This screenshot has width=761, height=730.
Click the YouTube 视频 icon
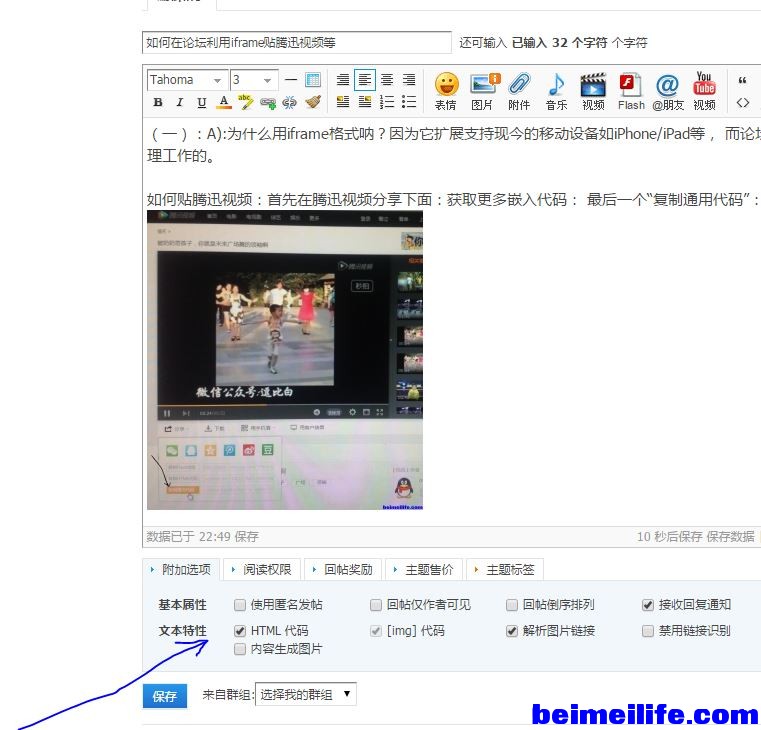point(704,89)
